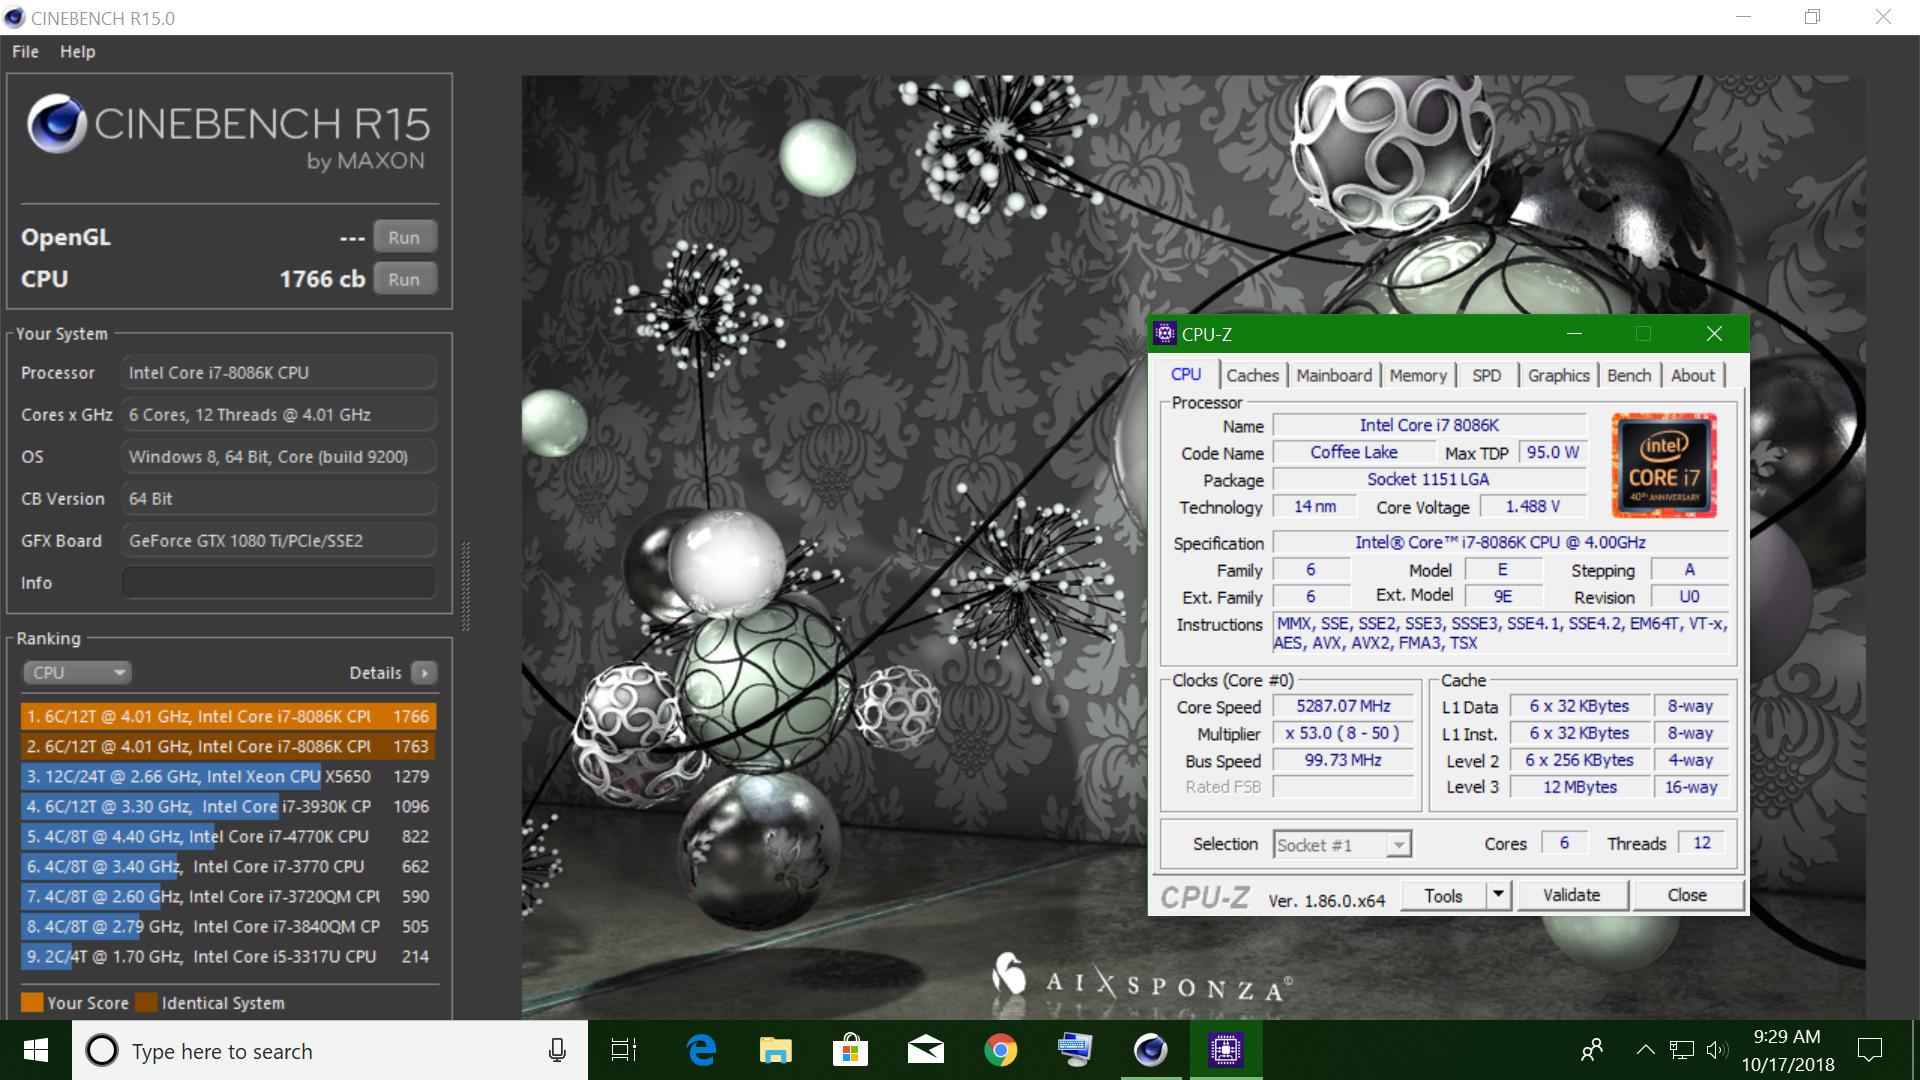Switch to Cinebench taskbar icon
This screenshot has height=1080, width=1920.
[x=1150, y=1050]
